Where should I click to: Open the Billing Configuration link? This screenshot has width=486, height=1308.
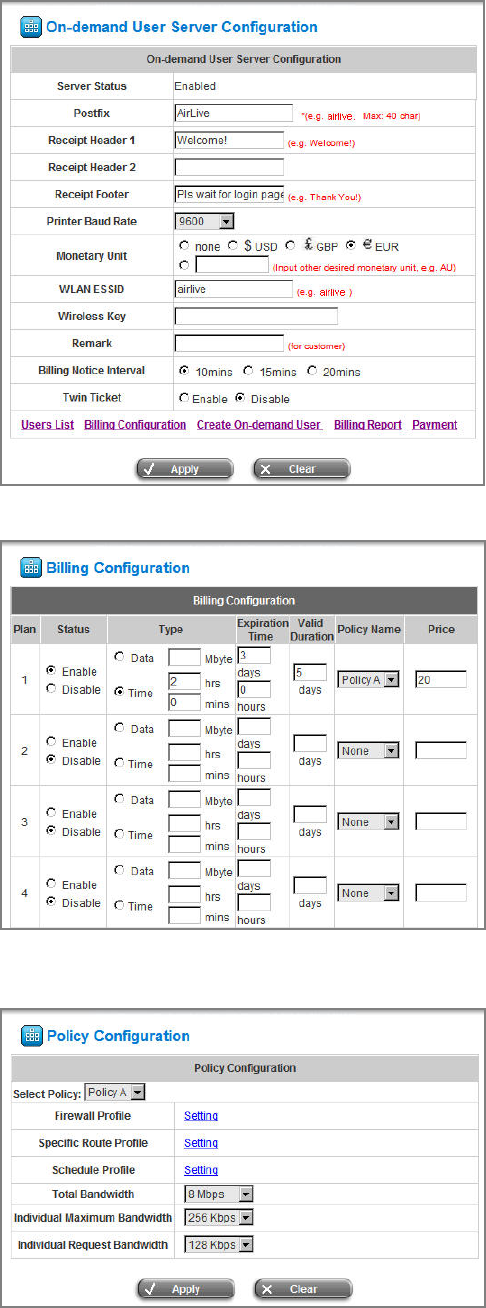[135, 425]
